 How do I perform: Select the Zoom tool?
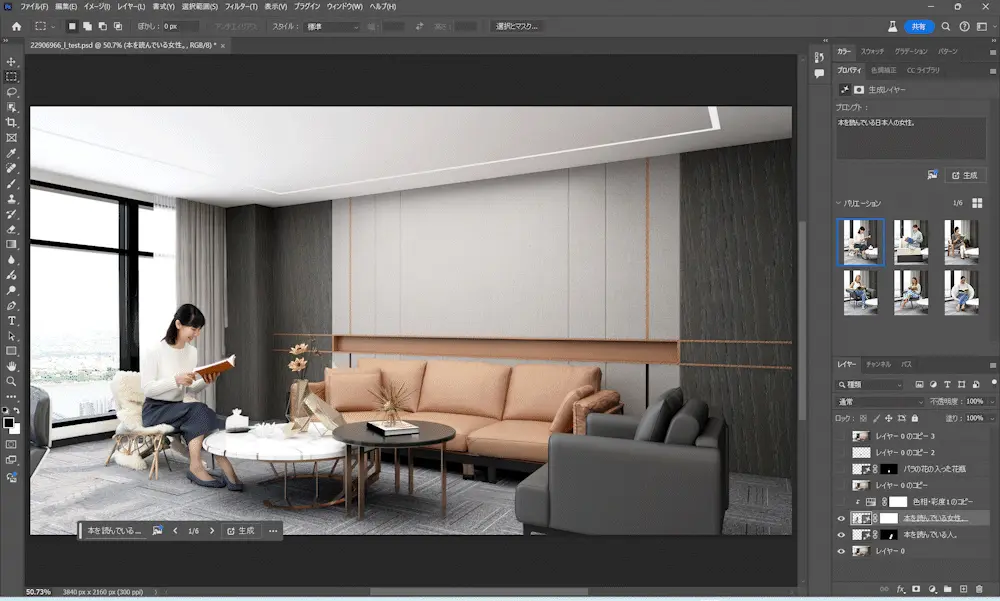[x=11, y=382]
